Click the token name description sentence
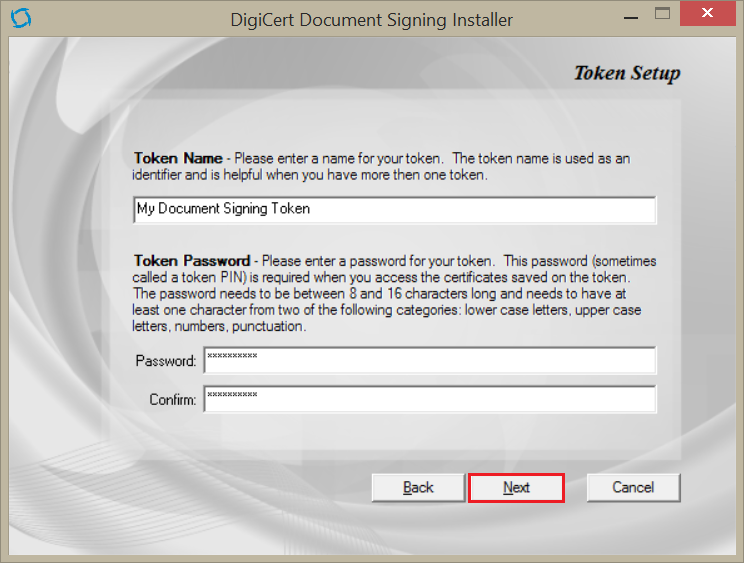This screenshot has height=563, width=744. pos(400,167)
